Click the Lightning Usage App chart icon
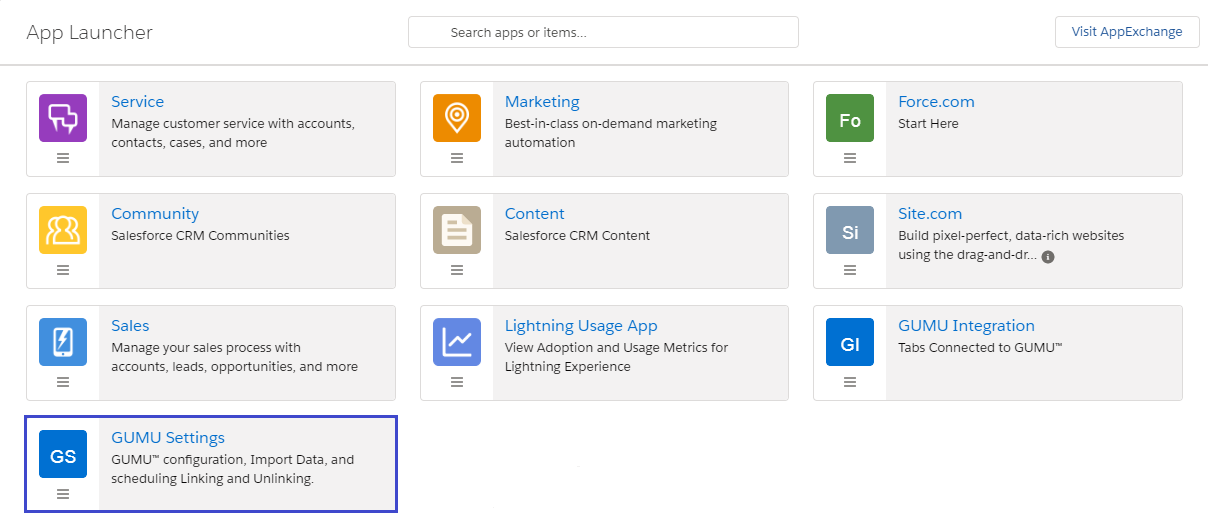The width and height of the screenshot is (1224, 521). click(x=457, y=342)
